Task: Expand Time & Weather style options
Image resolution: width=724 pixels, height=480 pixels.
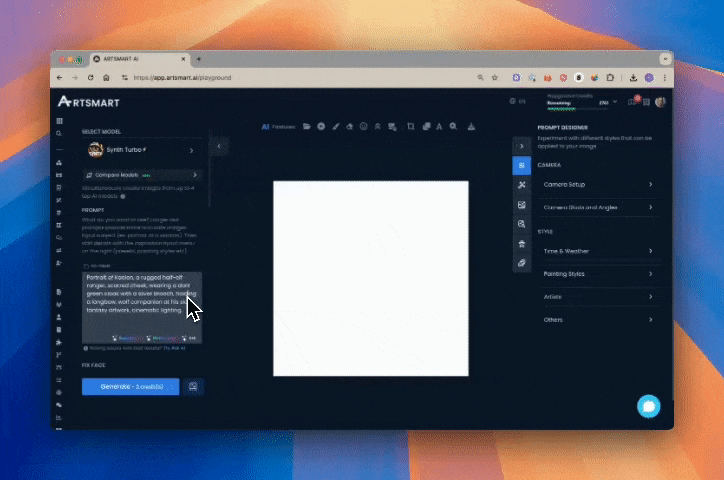Action: point(597,250)
